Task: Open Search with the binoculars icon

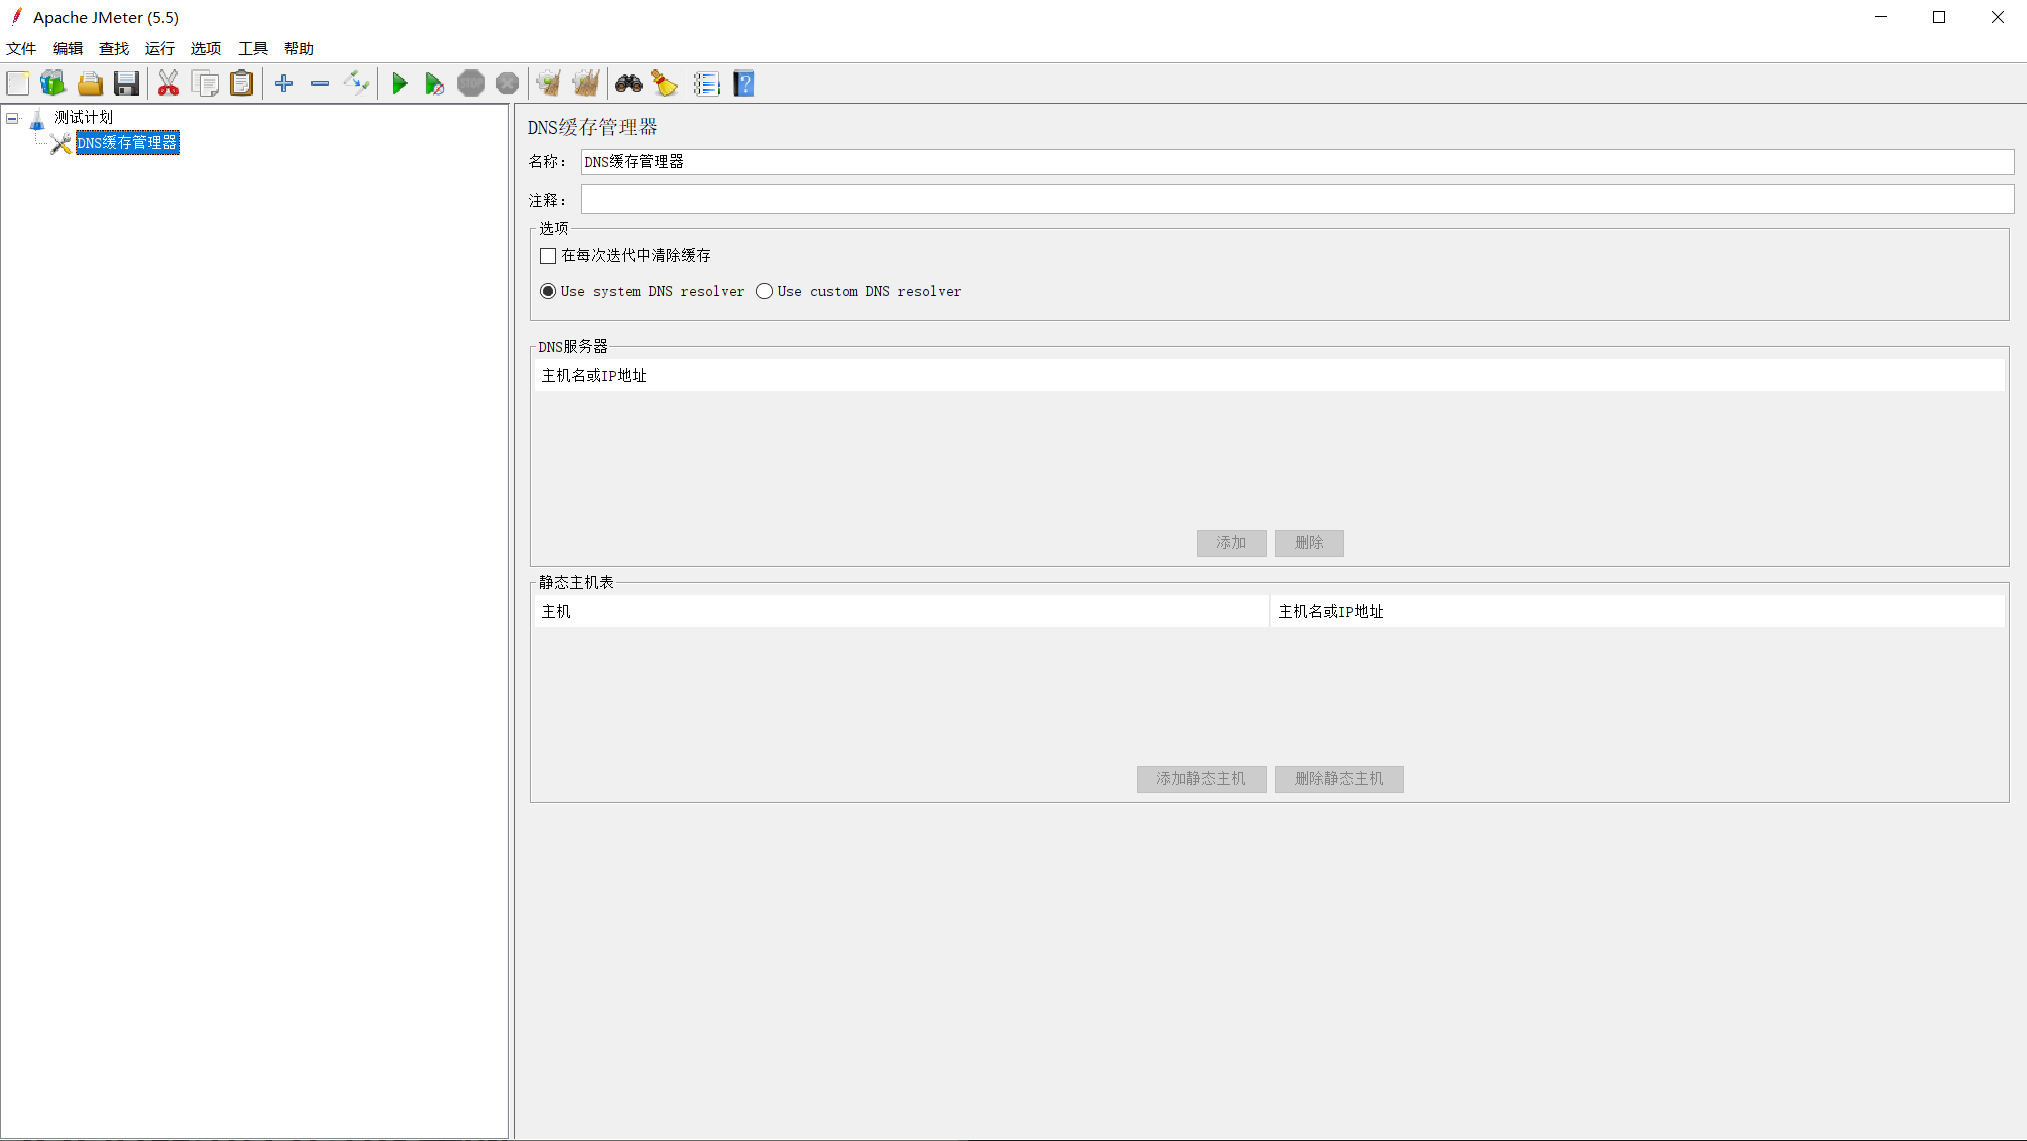Action: pyautogui.click(x=628, y=84)
